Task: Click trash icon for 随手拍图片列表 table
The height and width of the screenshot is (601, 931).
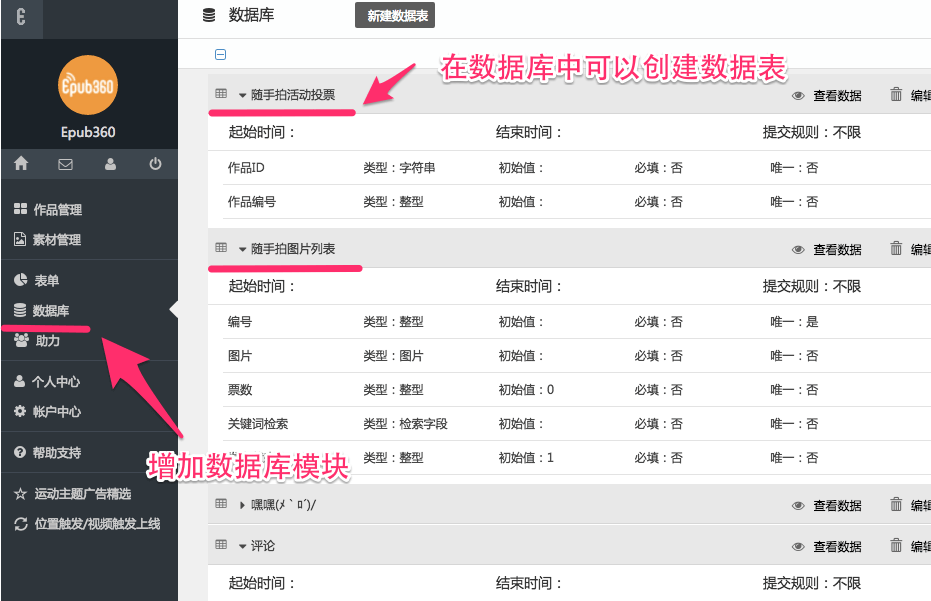Action: point(896,249)
